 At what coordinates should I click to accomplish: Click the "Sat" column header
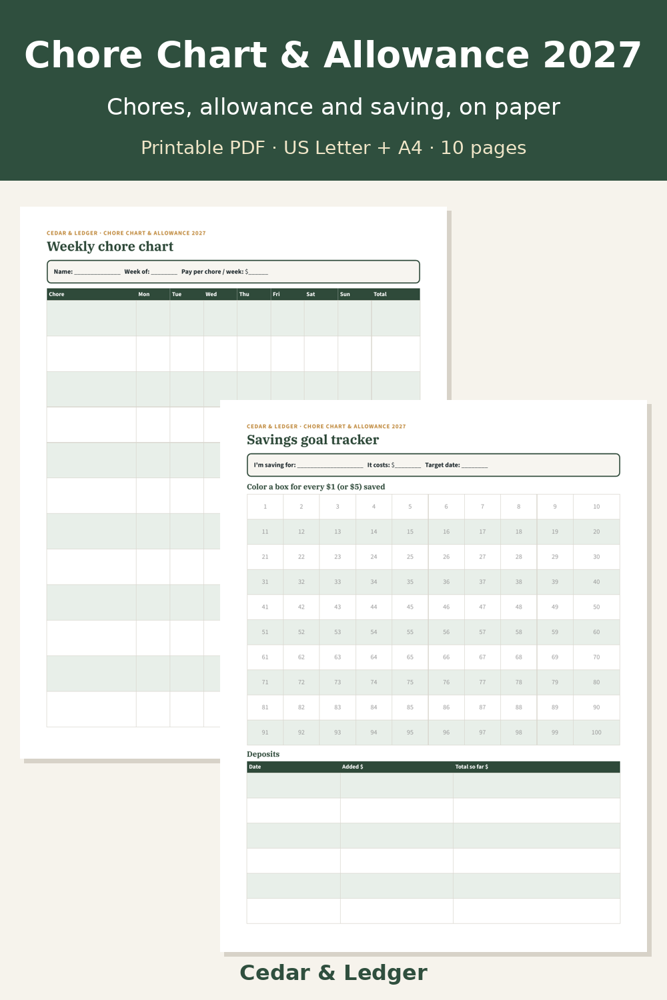[x=321, y=294]
